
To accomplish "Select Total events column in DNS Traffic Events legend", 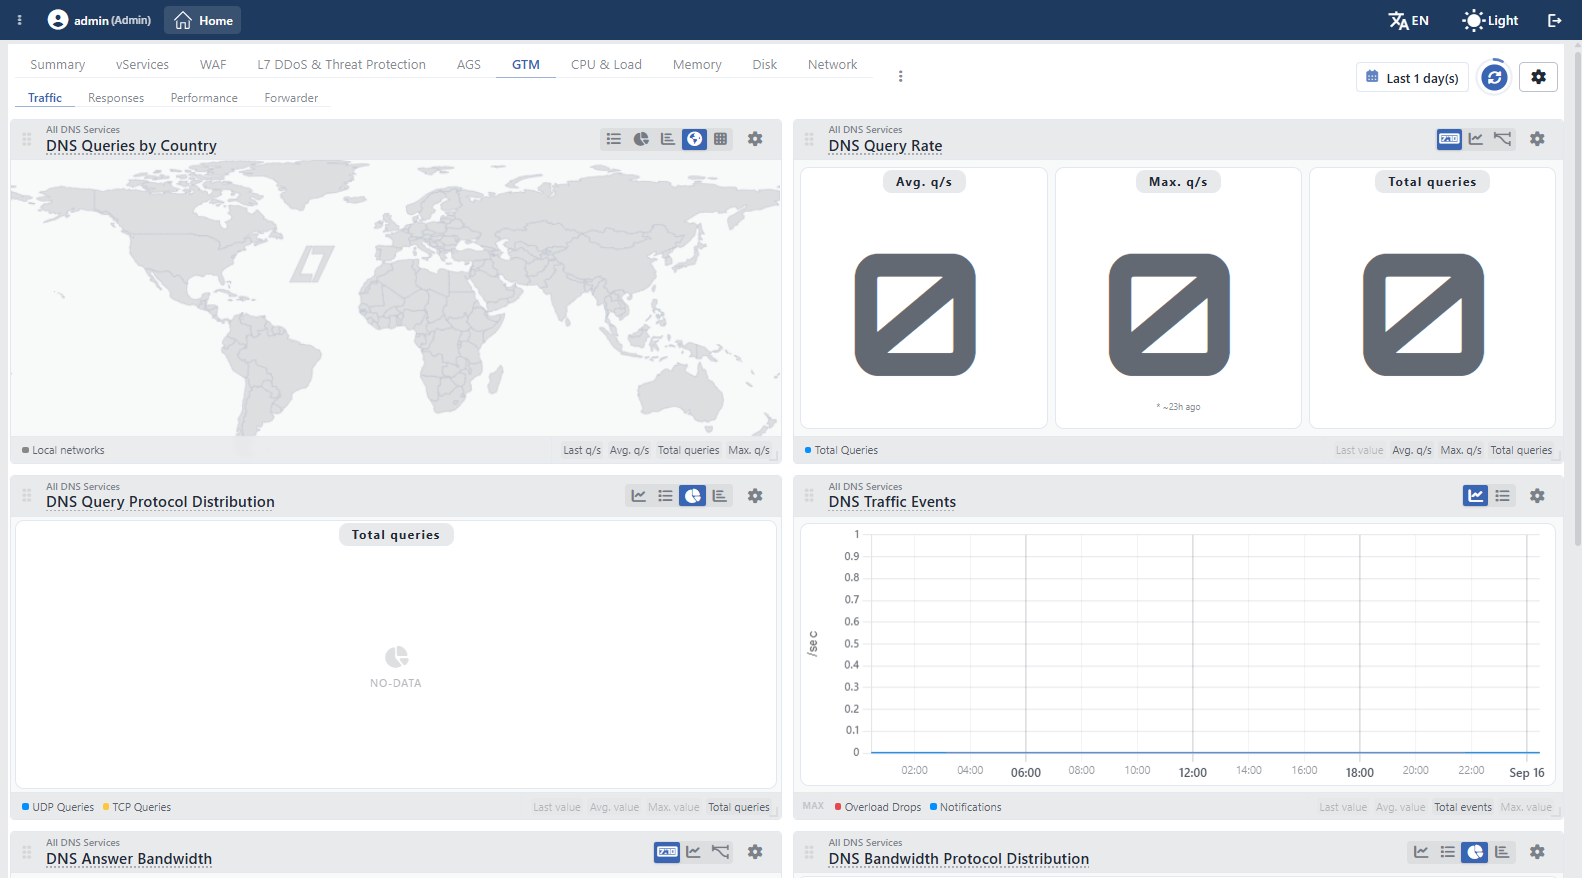I will point(1463,807).
